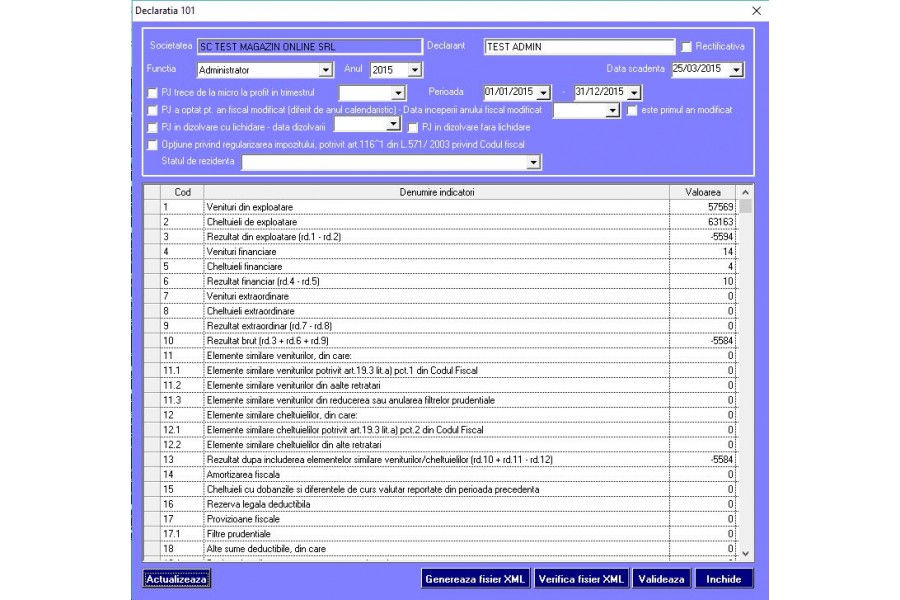
Task: Click the Cod column header
Action: point(182,192)
